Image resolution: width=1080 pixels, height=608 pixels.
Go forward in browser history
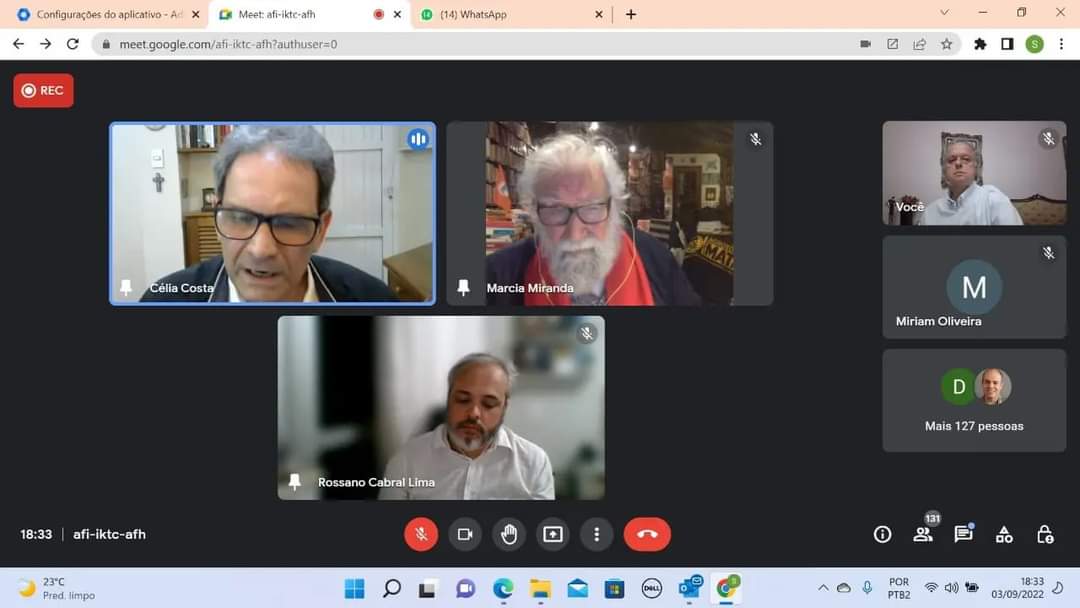[x=45, y=44]
